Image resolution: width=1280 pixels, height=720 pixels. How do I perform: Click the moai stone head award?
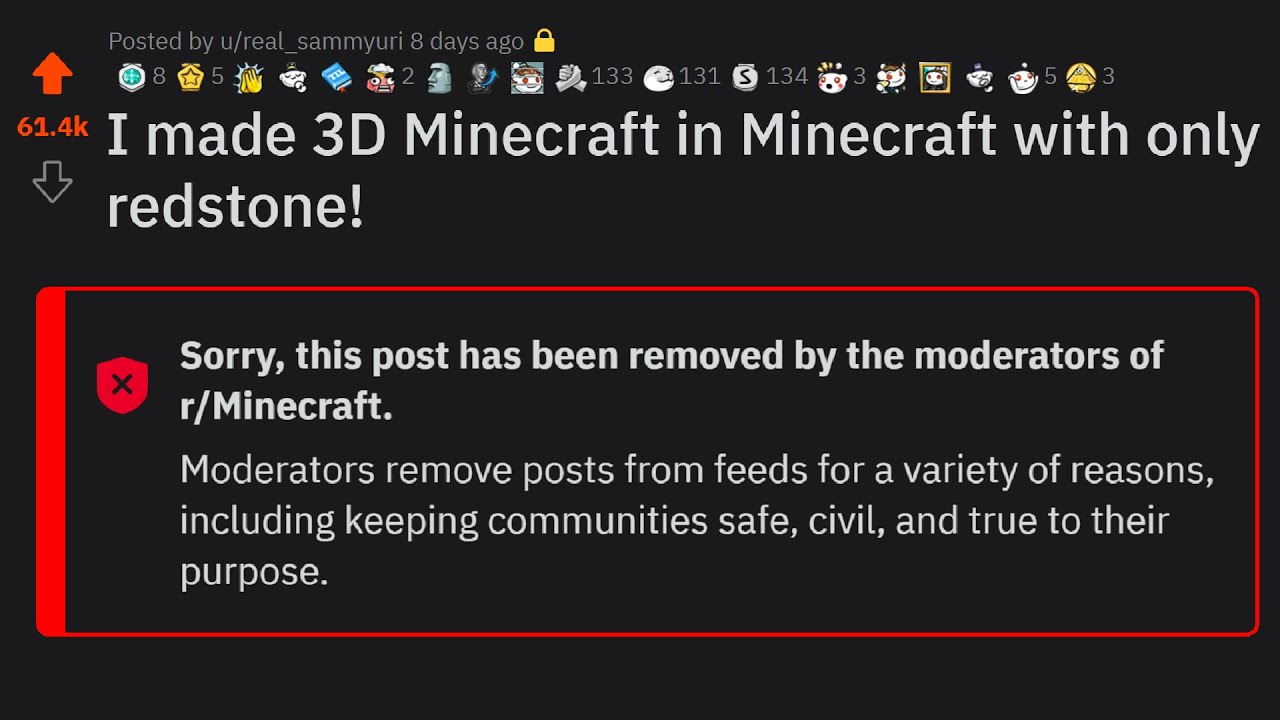(440, 77)
